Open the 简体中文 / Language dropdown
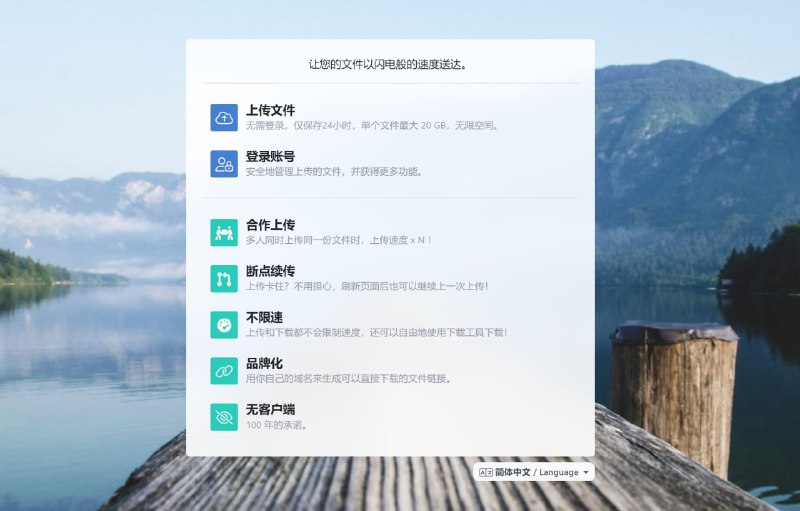This screenshot has height=511, width=800. tap(534, 472)
